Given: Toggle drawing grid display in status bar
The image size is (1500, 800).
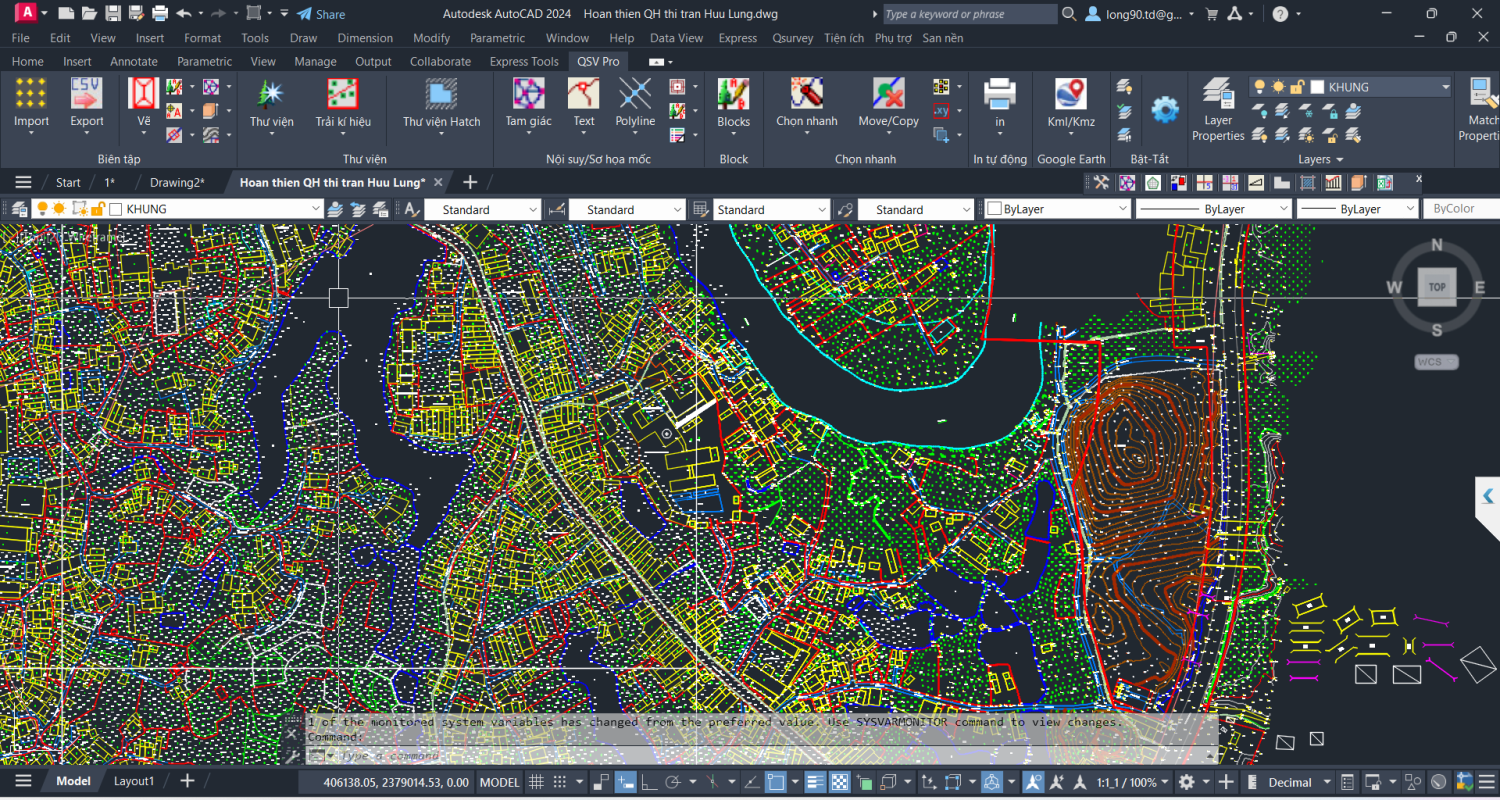Looking at the screenshot, I should click(537, 782).
